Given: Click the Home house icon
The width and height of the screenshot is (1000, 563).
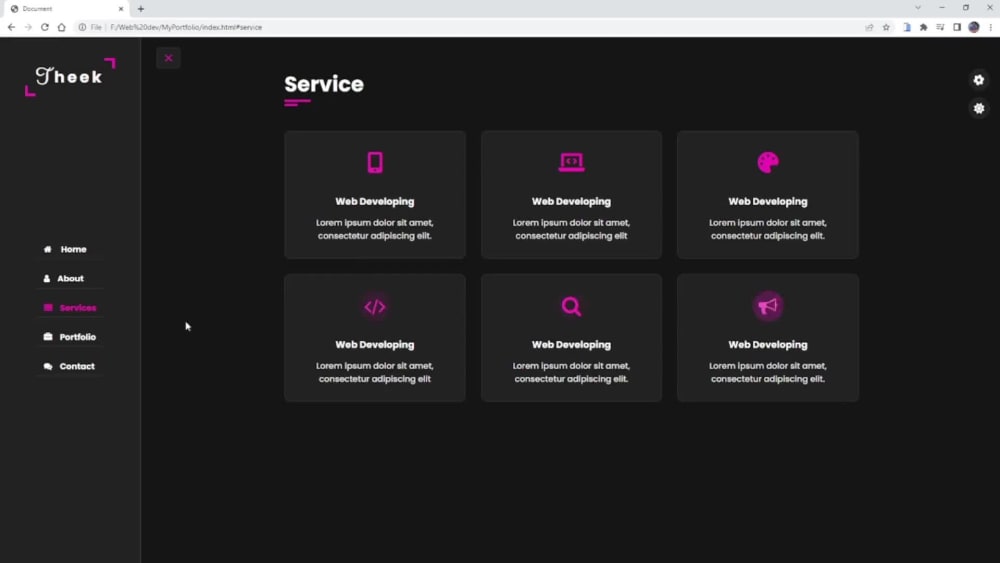Looking at the screenshot, I should click(47, 249).
